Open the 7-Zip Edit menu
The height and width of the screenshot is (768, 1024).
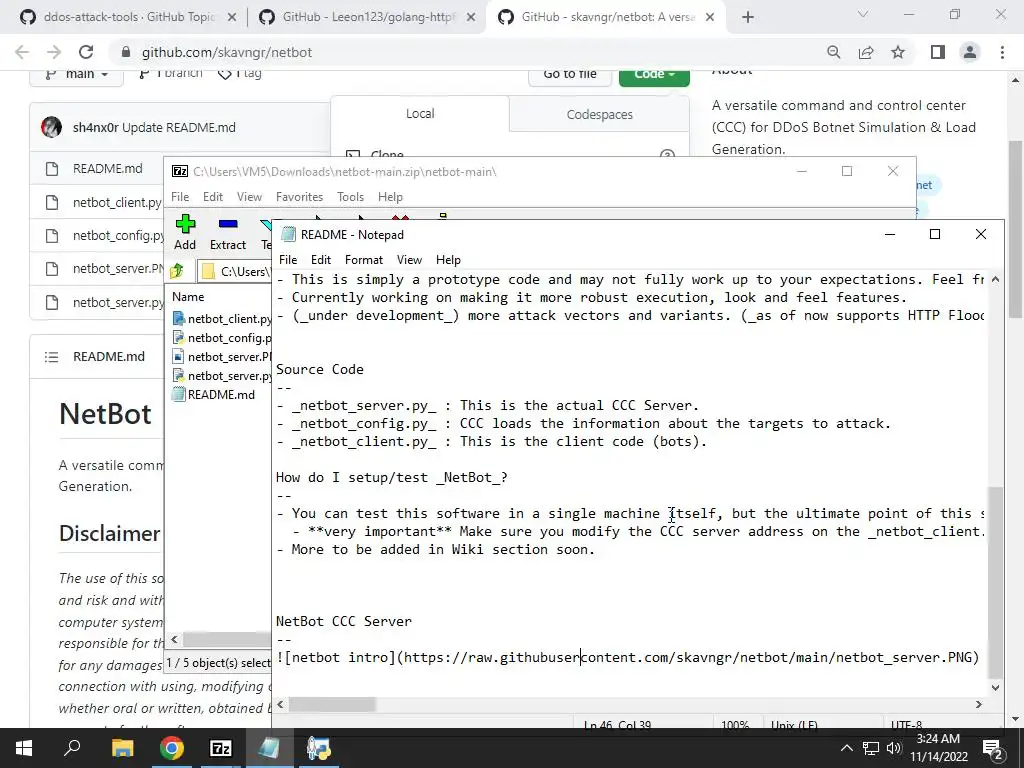(213, 197)
